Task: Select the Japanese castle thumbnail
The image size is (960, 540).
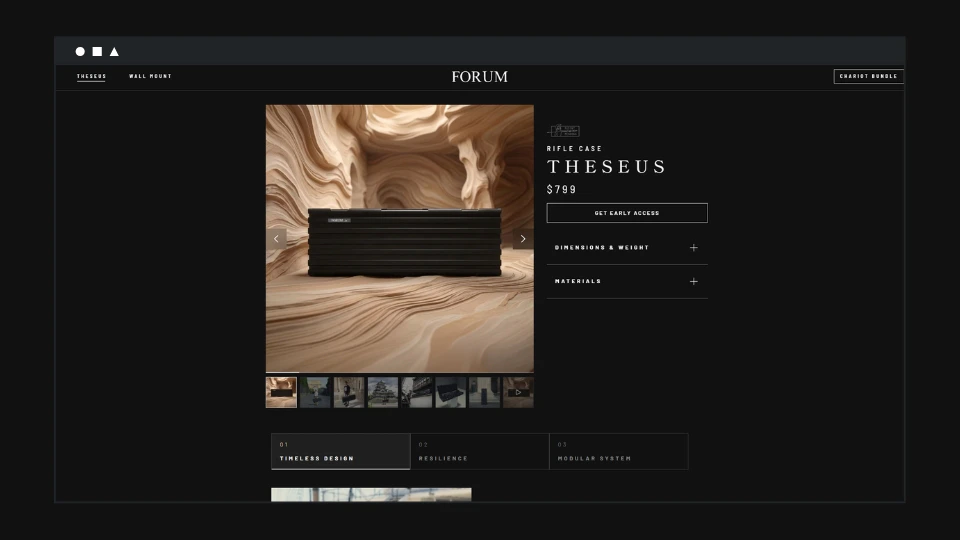Action: click(383, 392)
